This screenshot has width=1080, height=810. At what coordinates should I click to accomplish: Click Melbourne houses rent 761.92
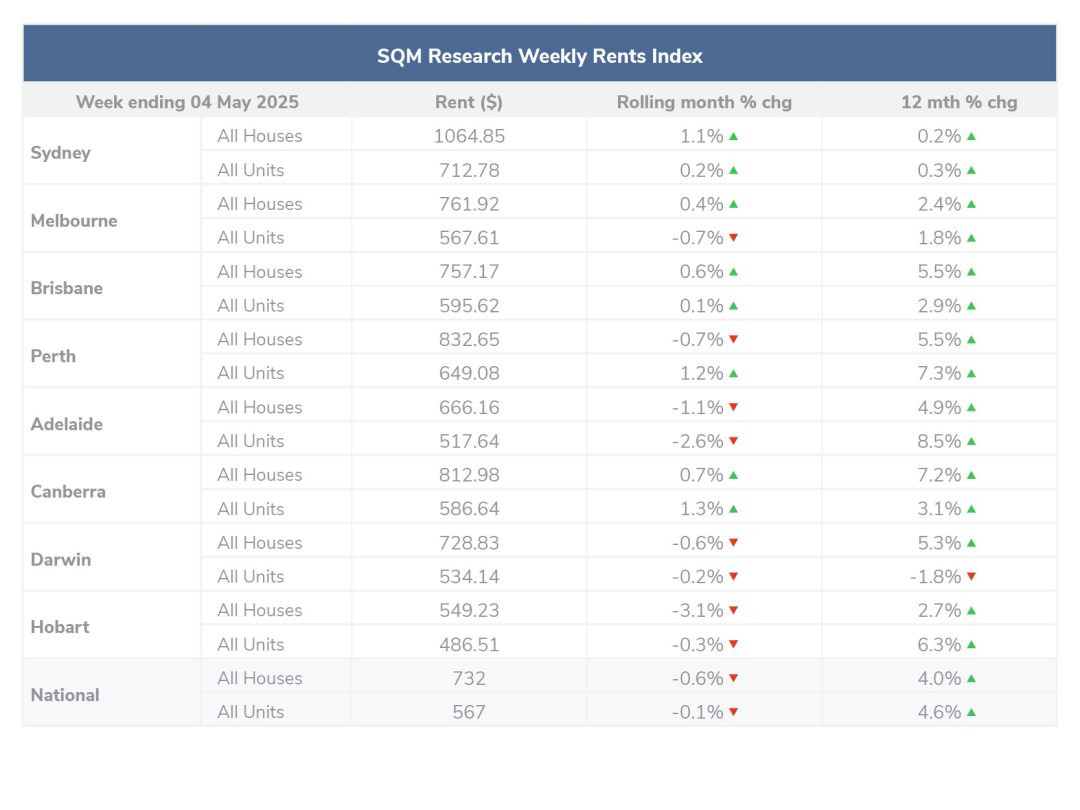[469, 204]
